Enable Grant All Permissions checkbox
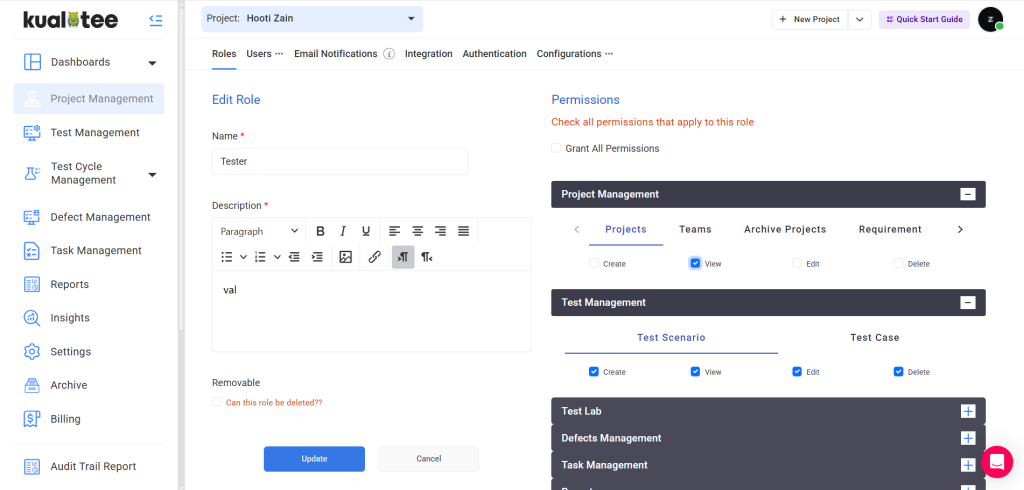 556,149
